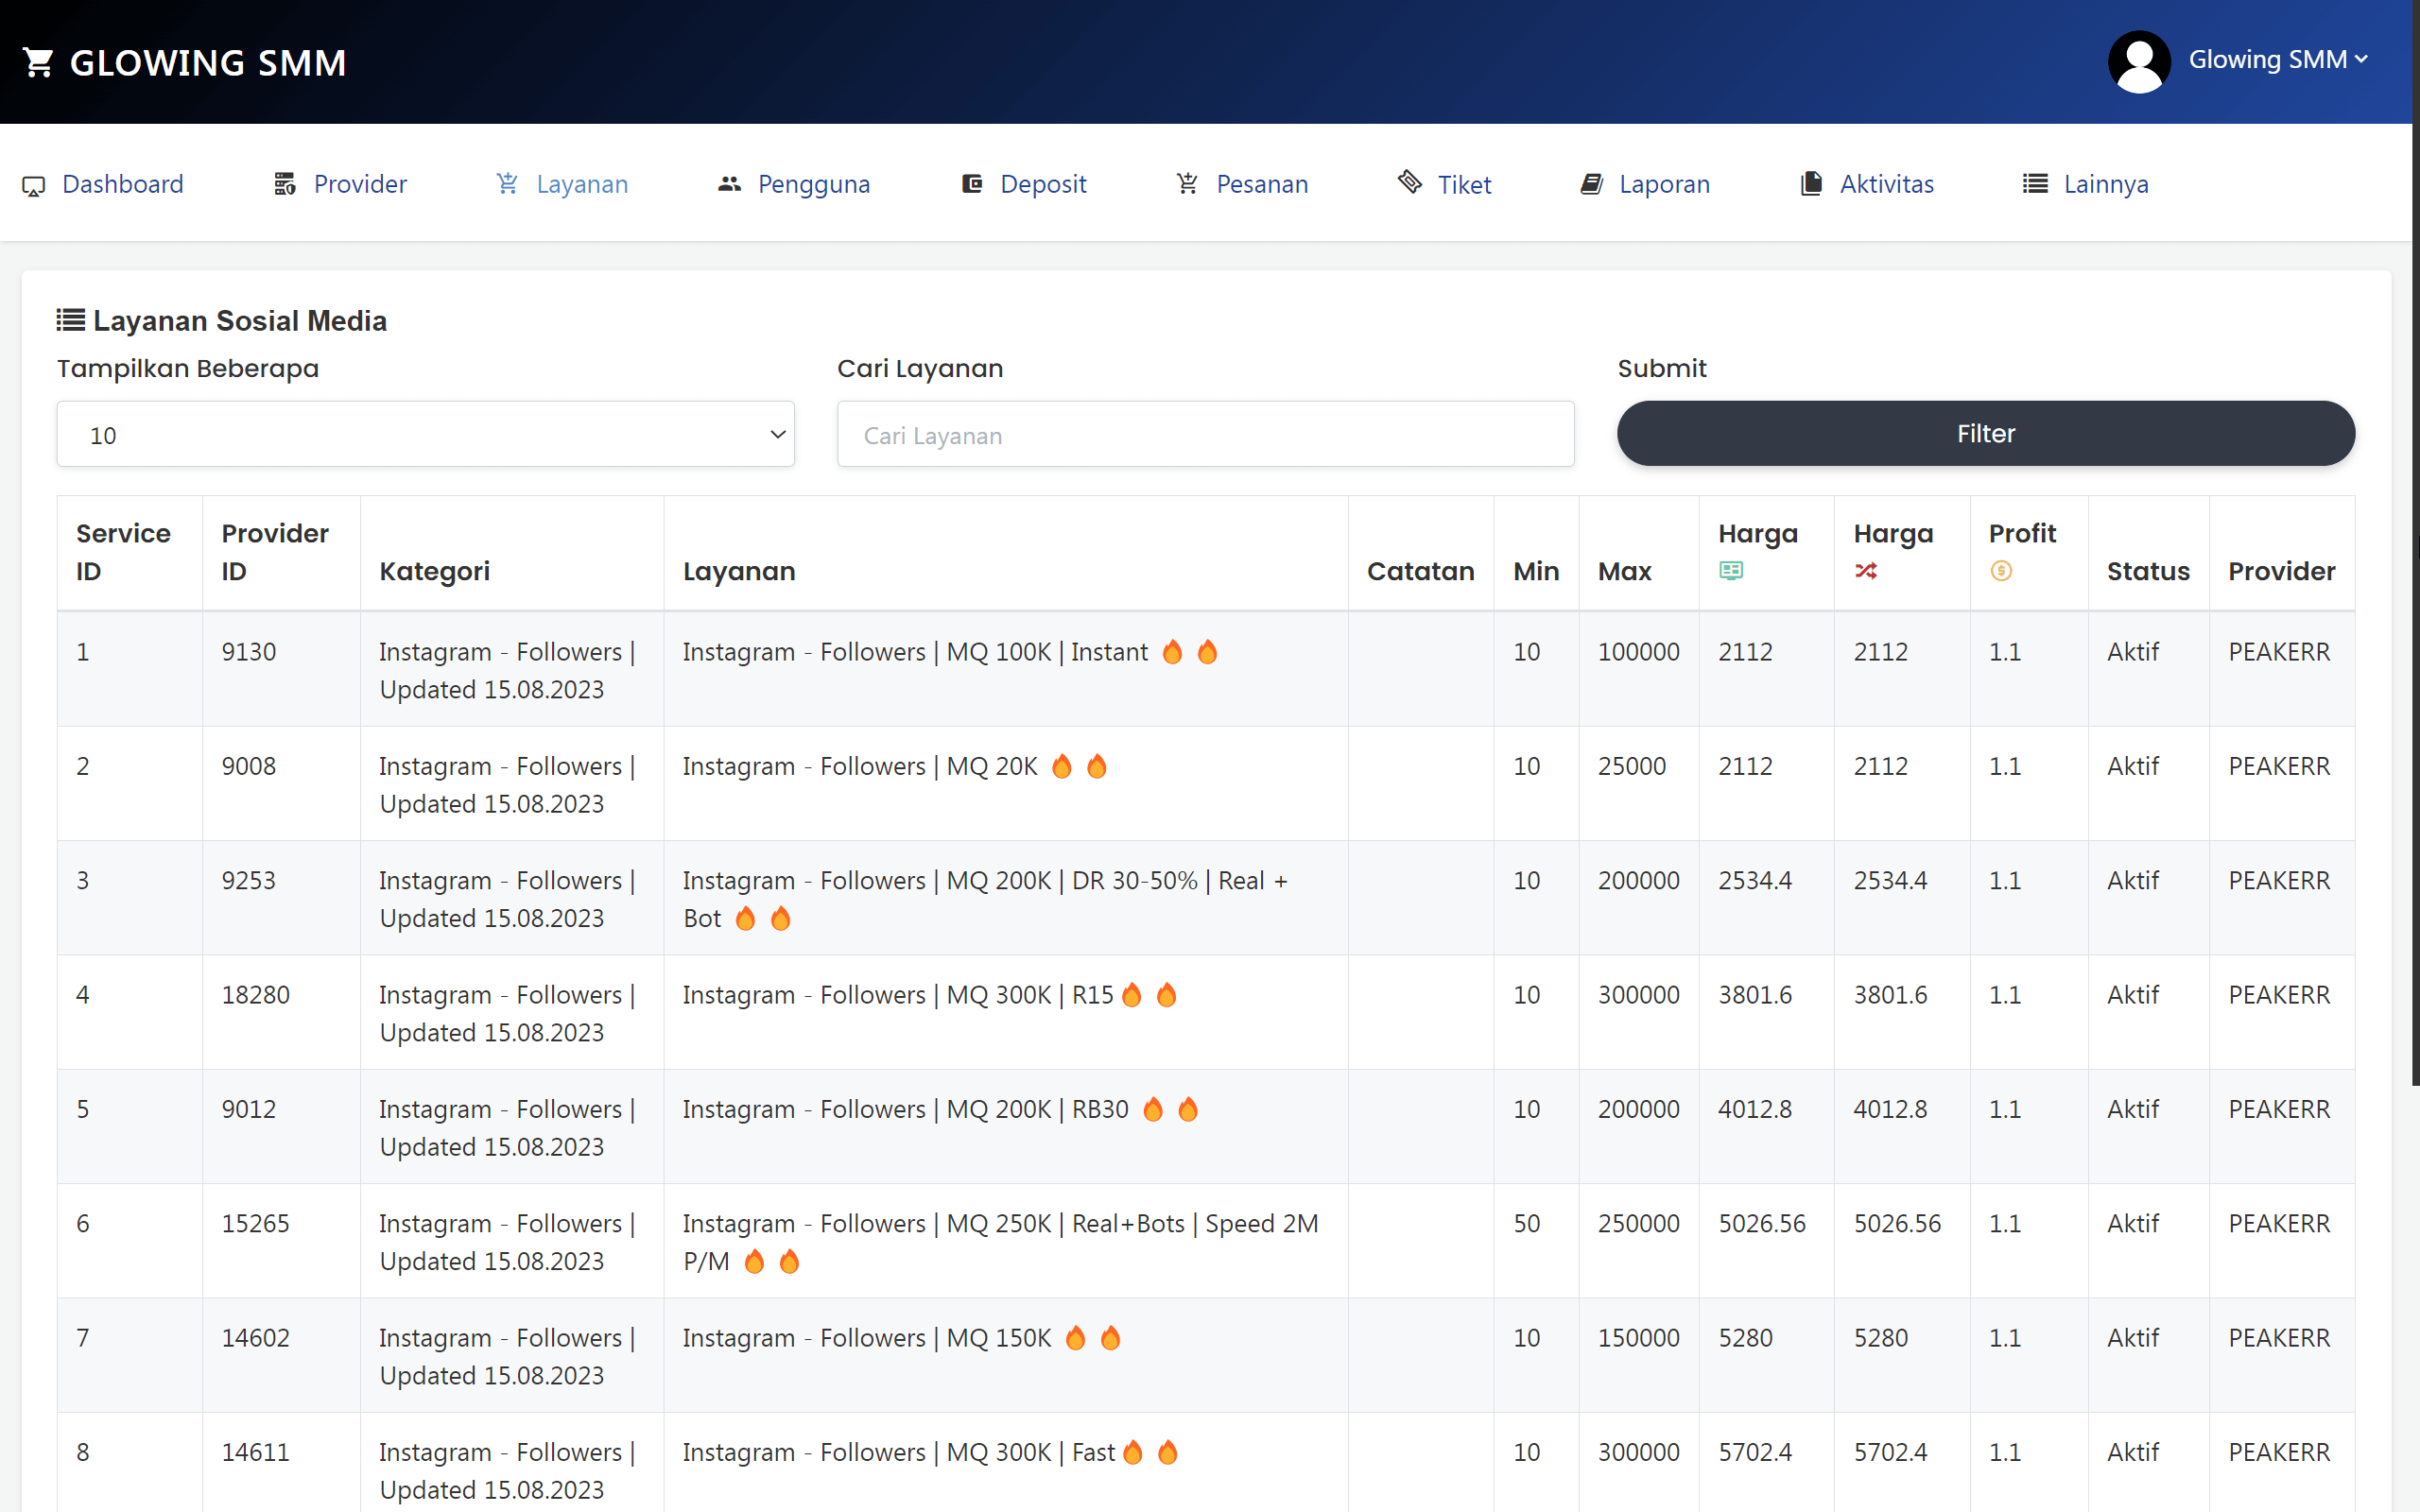
Task: Click the shopping cart logo icon
Action: [38, 62]
